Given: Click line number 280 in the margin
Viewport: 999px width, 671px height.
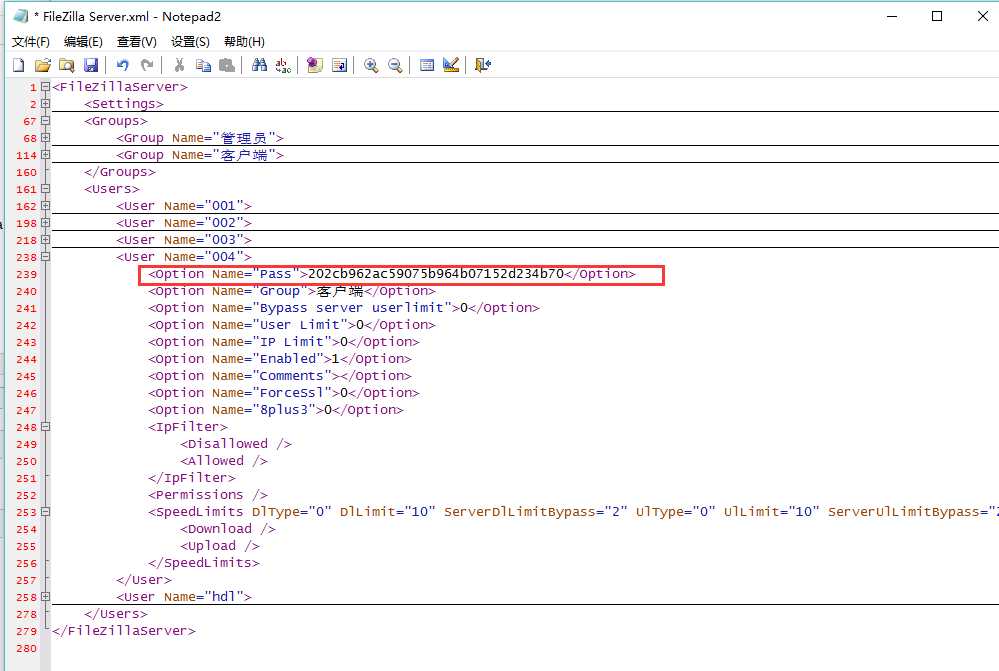Looking at the screenshot, I should [26, 649].
